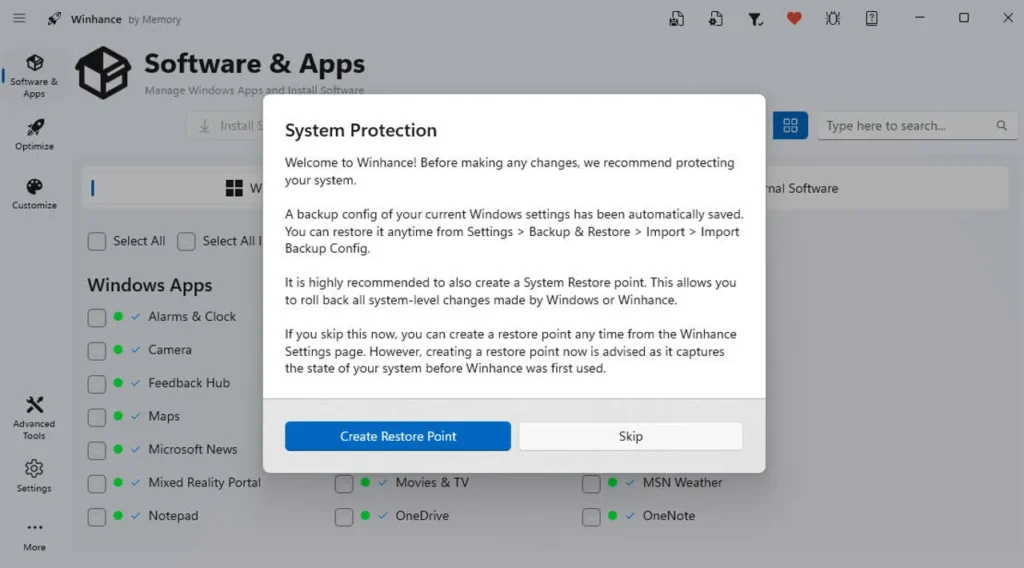Minimize the Winhance window
This screenshot has width=1024, height=568.
[920, 18]
